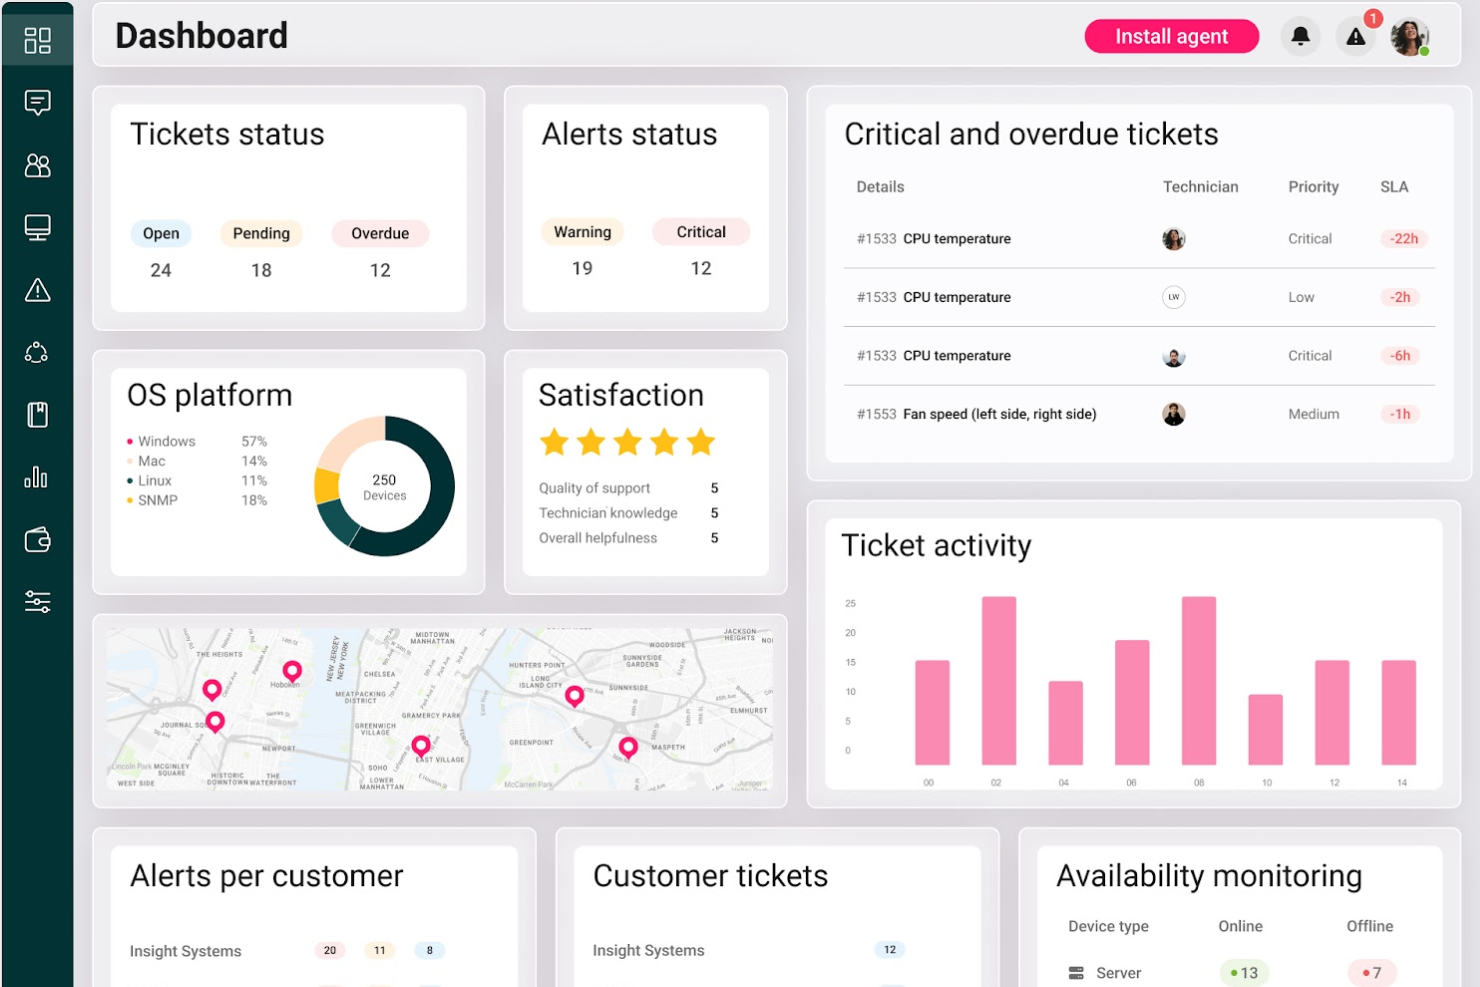This screenshot has width=1480, height=987.
Task: Click the tallest Ticket activity bar
Action: 997,680
